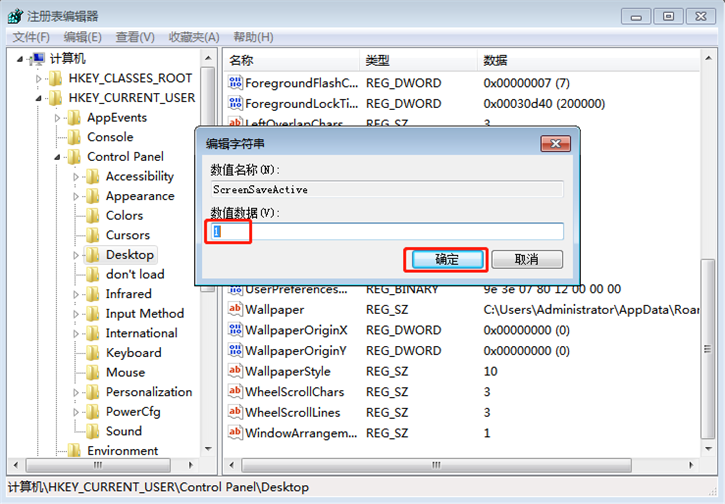Select the Keyboard key in tree
This screenshot has height=504, width=725.
(133, 353)
